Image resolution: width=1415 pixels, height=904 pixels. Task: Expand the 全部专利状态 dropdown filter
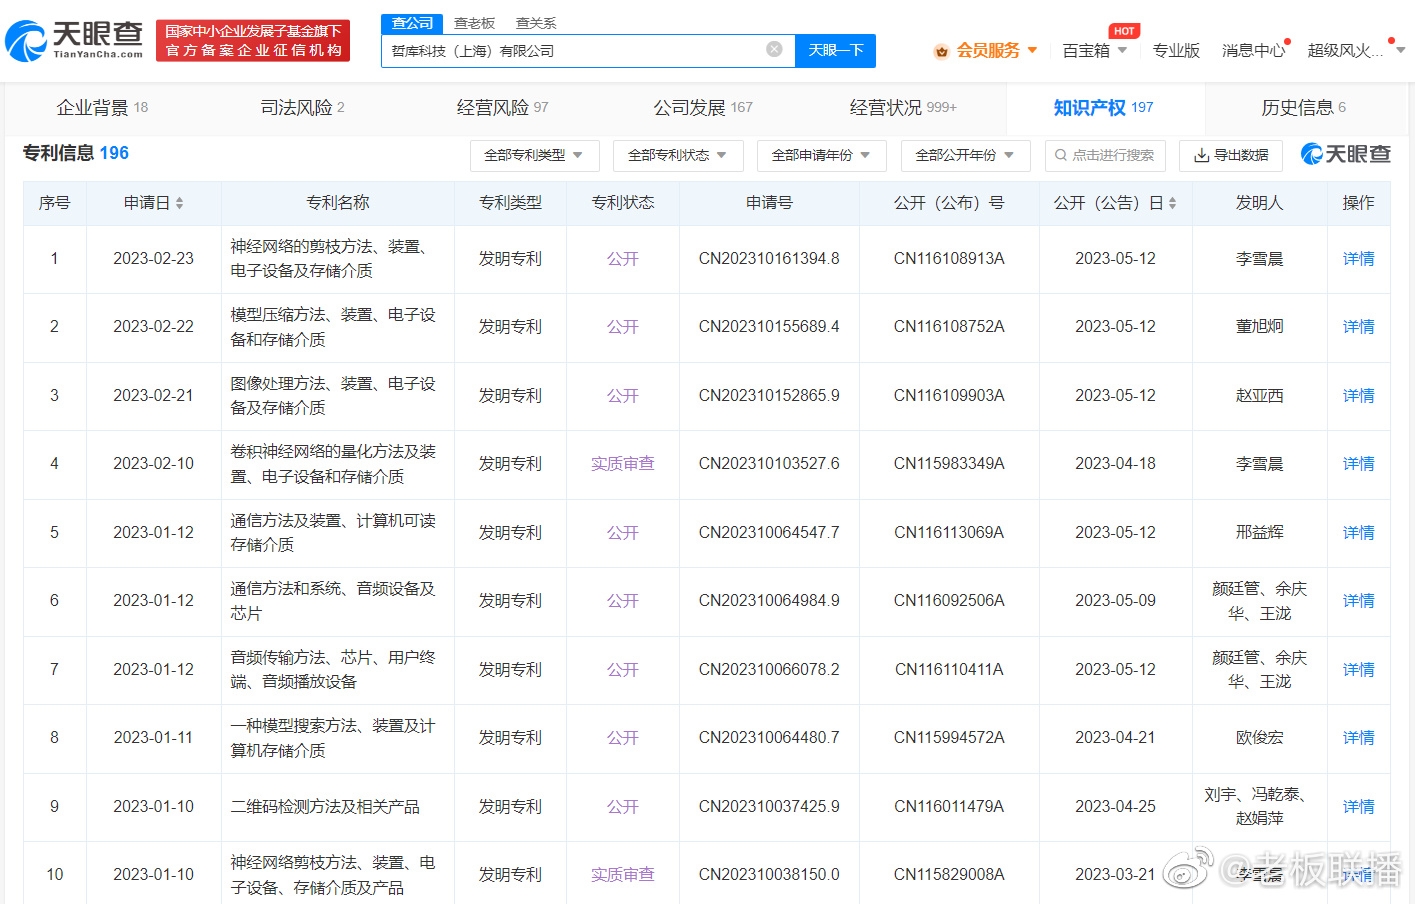pyautogui.click(x=677, y=155)
